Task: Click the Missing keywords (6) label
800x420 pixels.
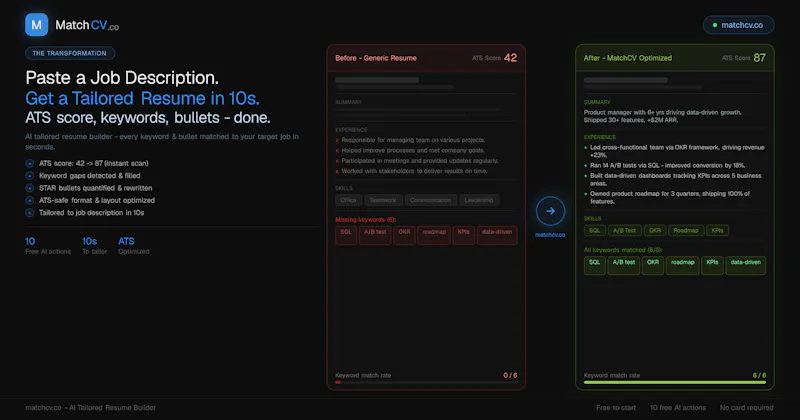Action: (x=365, y=220)
